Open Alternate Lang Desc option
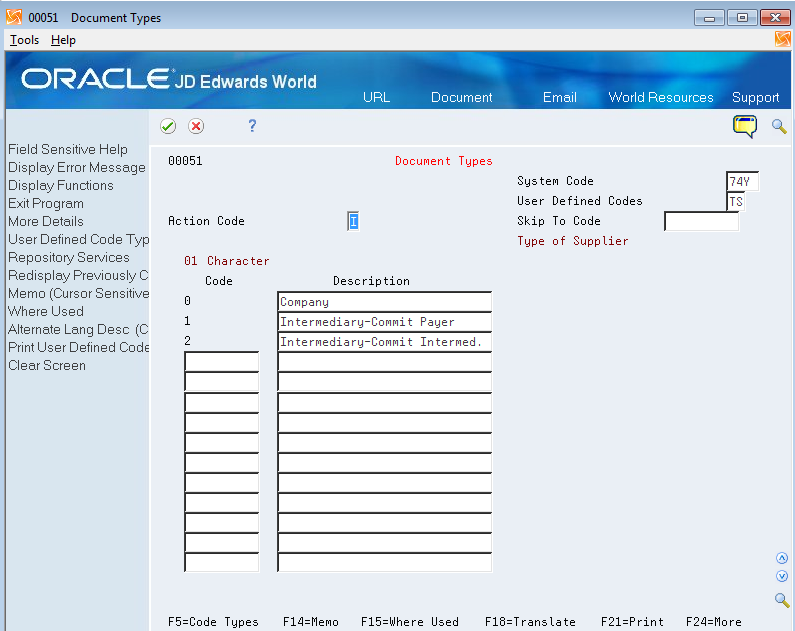This screenshot has height=631, width=795. click(79, 329)
